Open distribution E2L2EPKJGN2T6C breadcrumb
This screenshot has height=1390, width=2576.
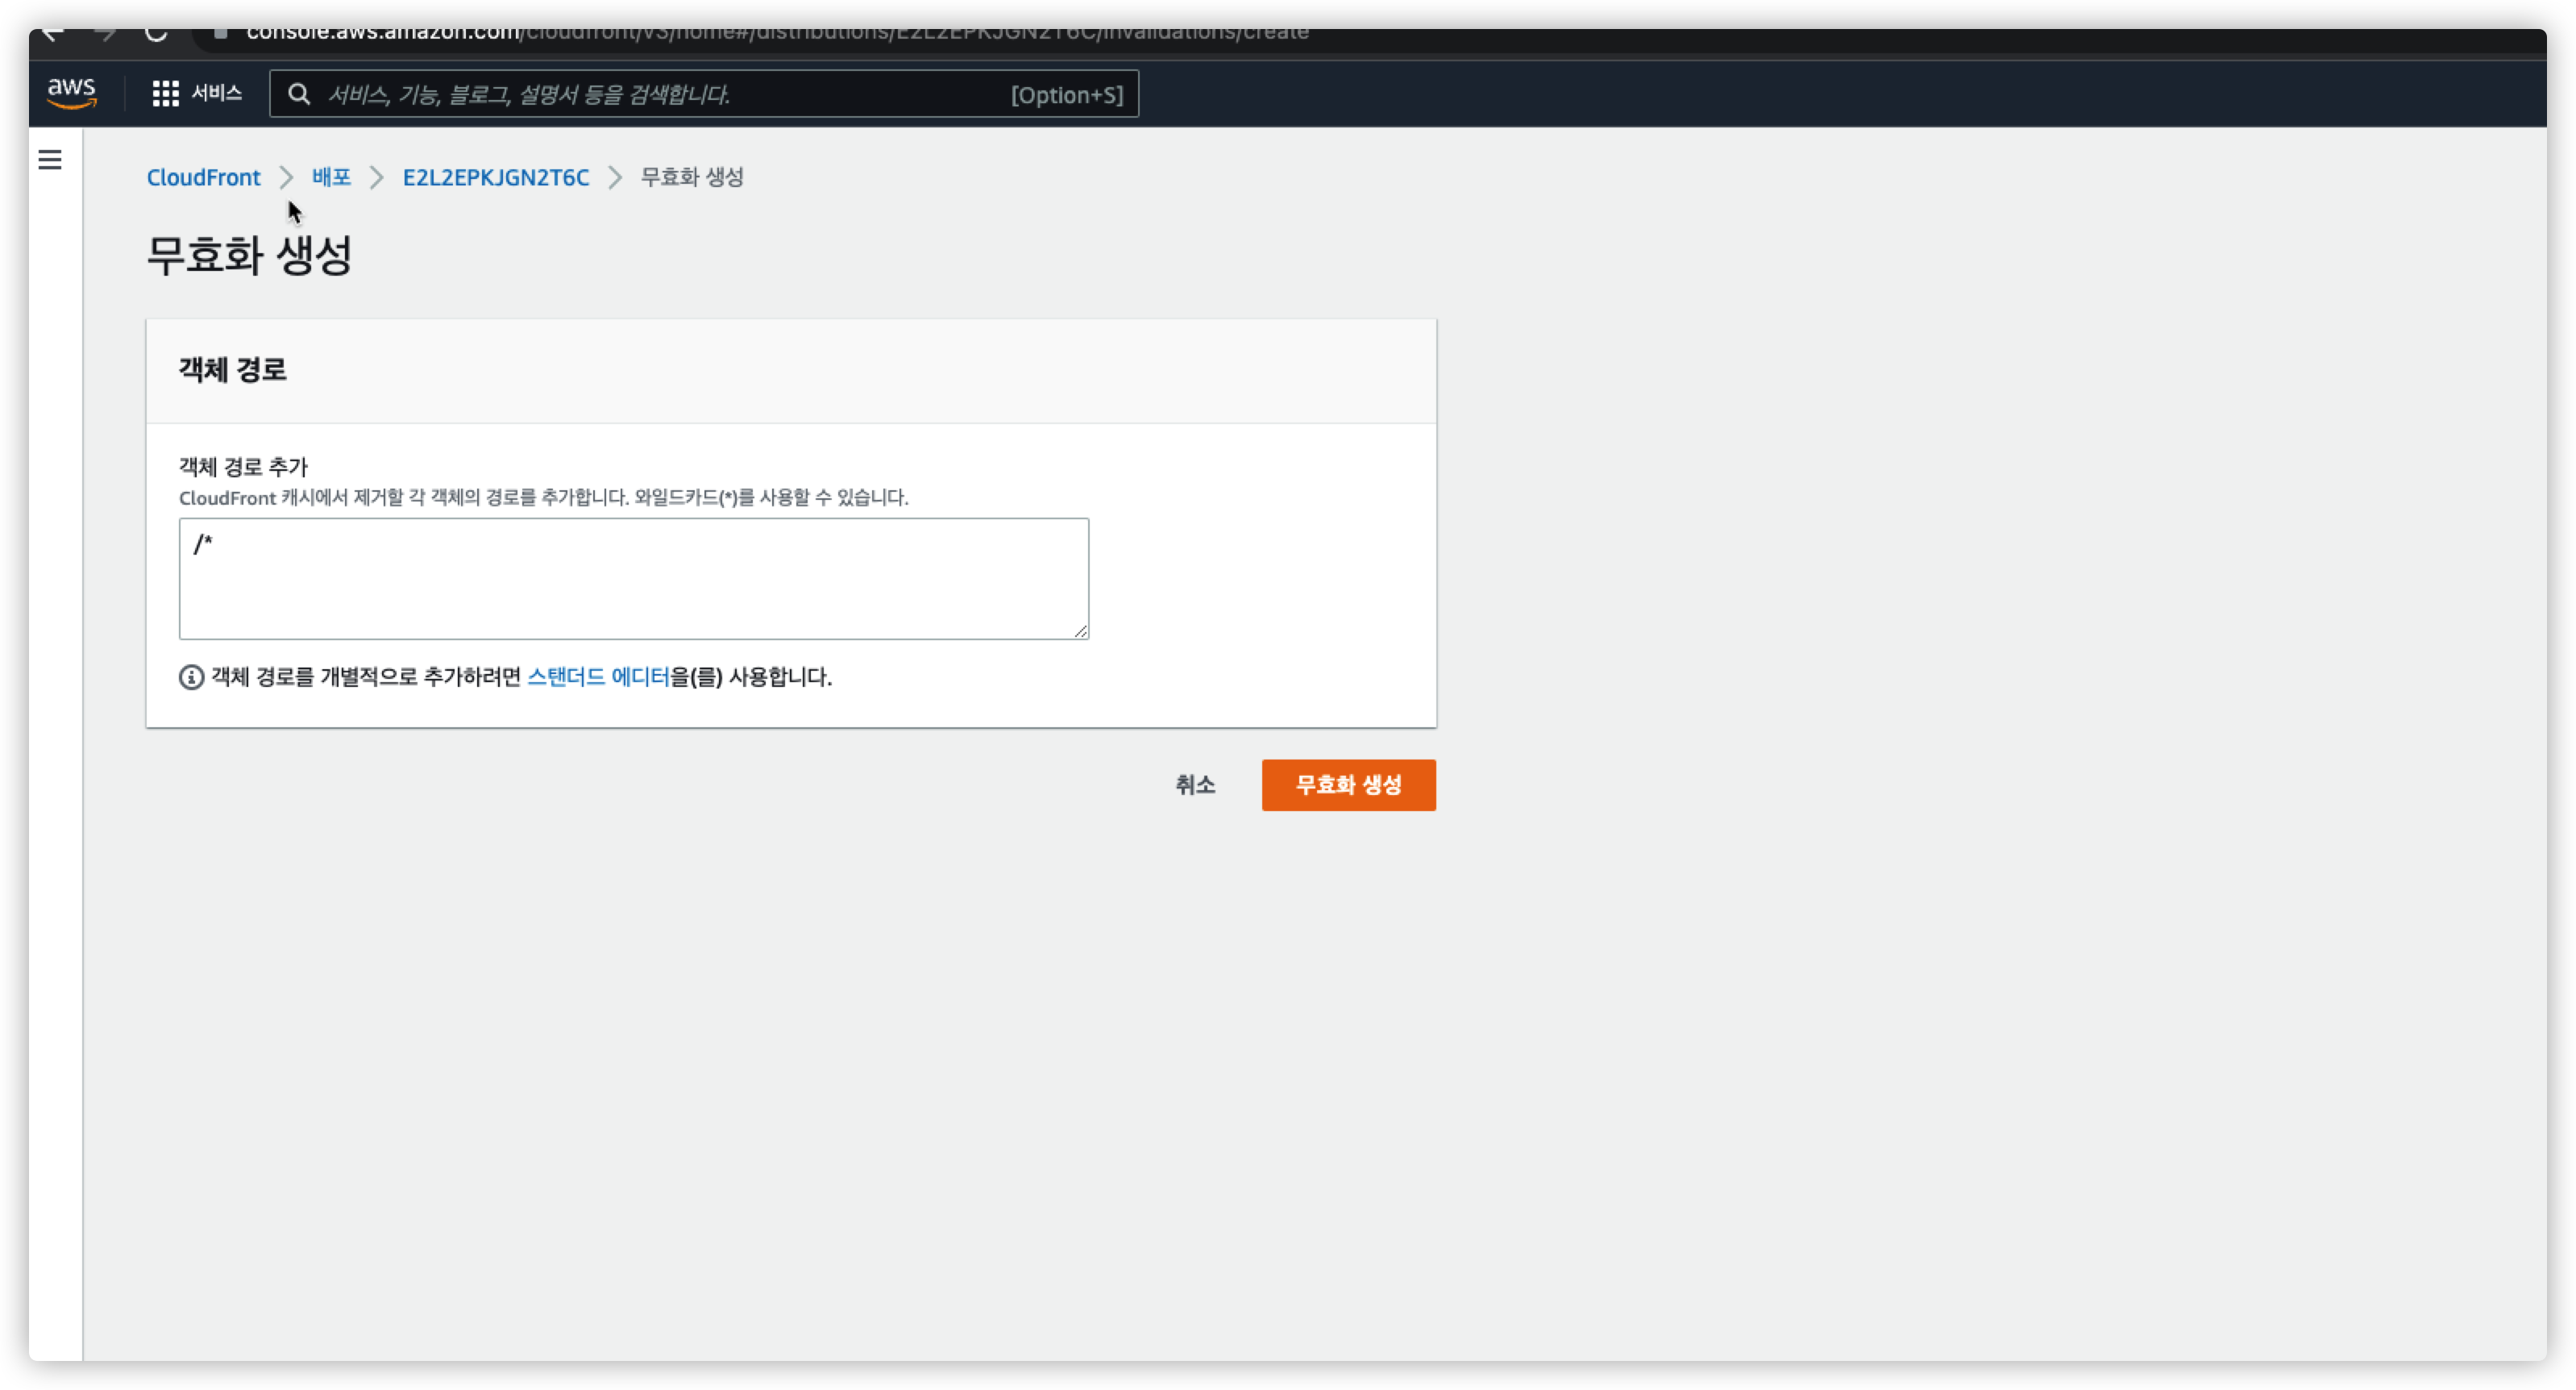495,177
